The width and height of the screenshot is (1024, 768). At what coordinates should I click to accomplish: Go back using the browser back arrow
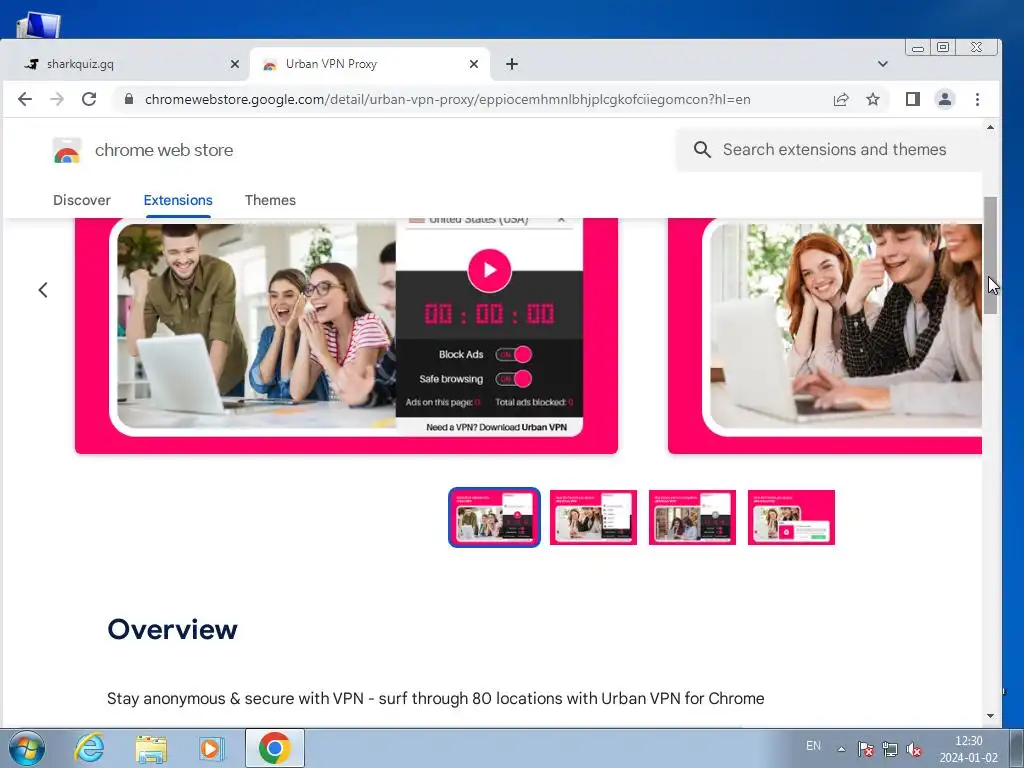pos(25,99)
